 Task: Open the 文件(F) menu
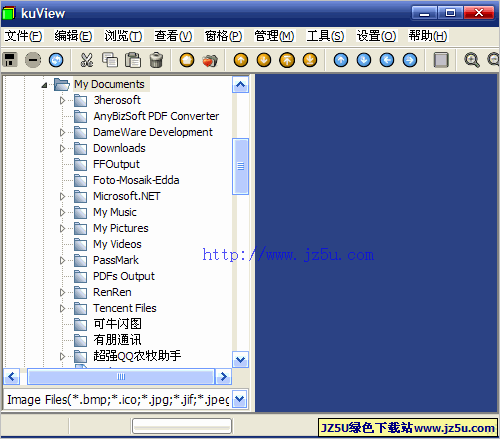pyautogui.click(x=23, y=36)
